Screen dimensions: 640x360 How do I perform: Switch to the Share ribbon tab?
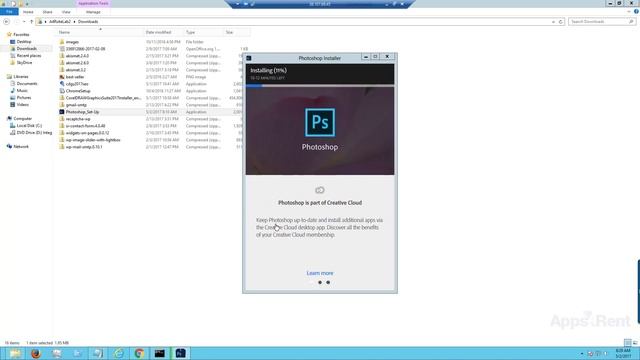(x=47, y=12)
